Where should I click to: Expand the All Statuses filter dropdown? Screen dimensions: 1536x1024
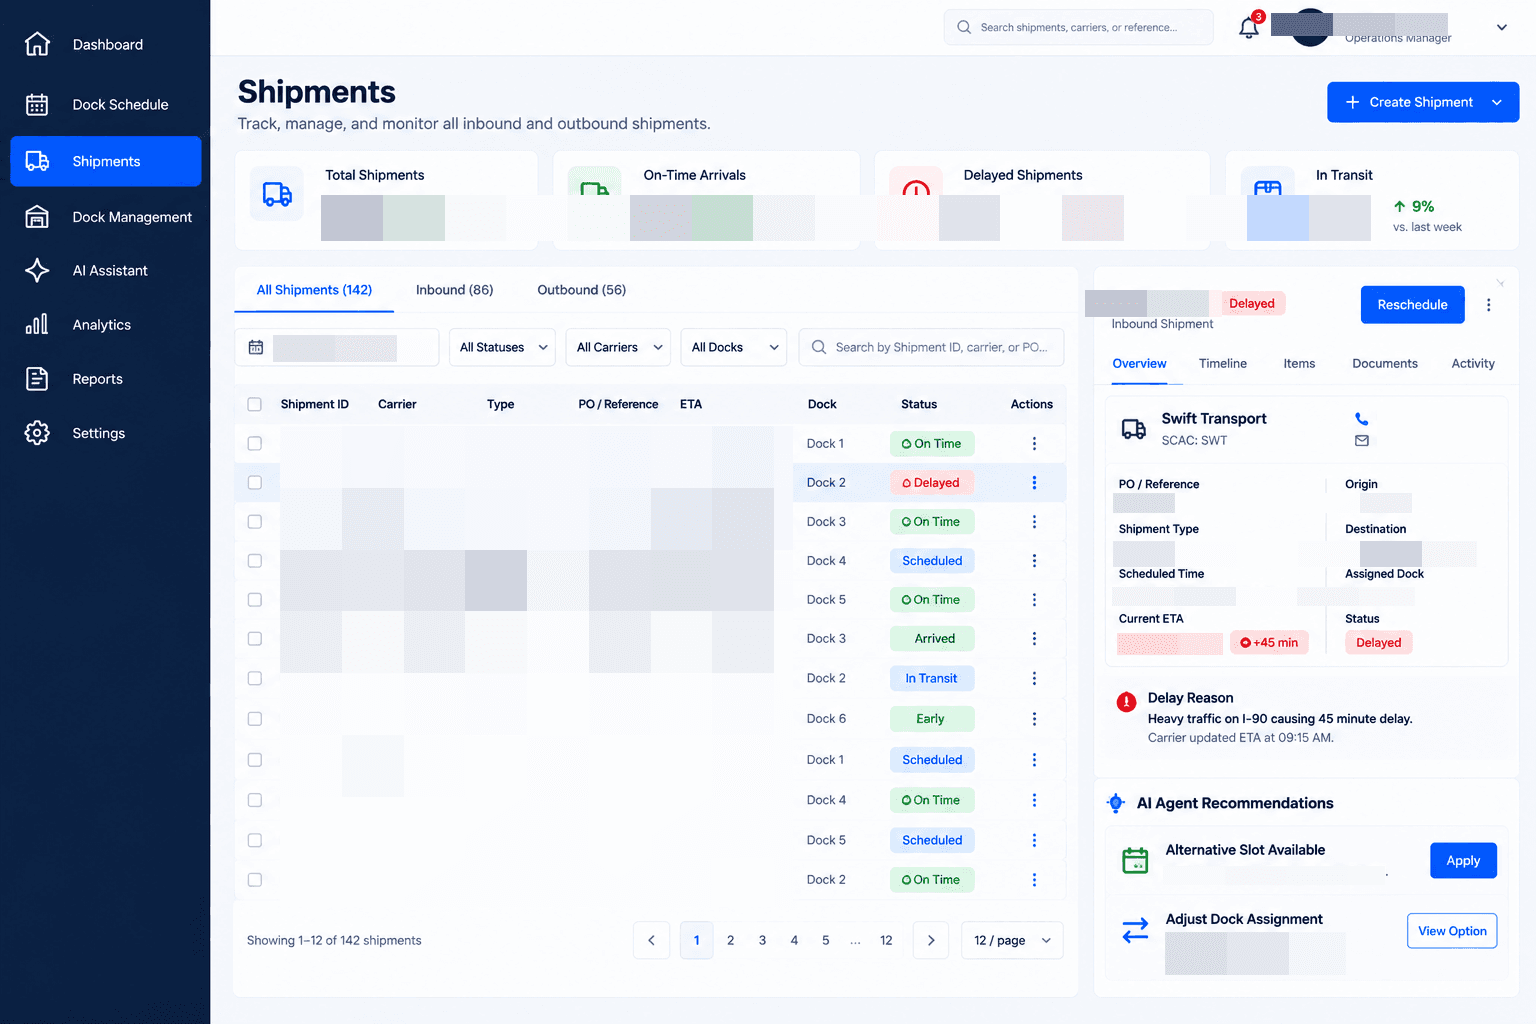(503, 347)
